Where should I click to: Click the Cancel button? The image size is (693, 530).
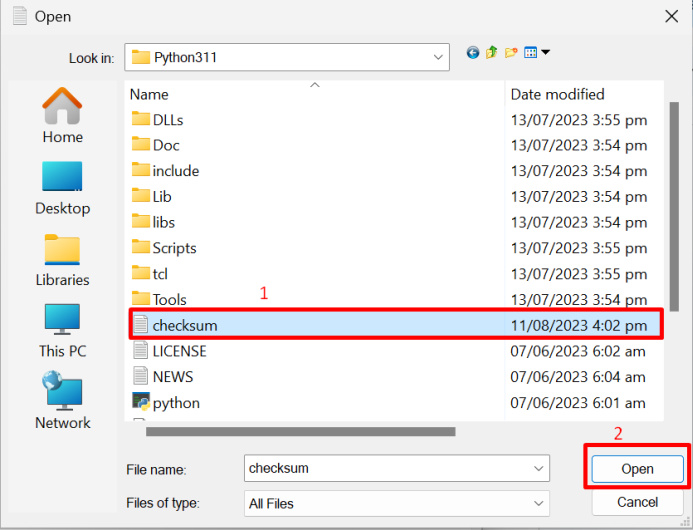637,502
